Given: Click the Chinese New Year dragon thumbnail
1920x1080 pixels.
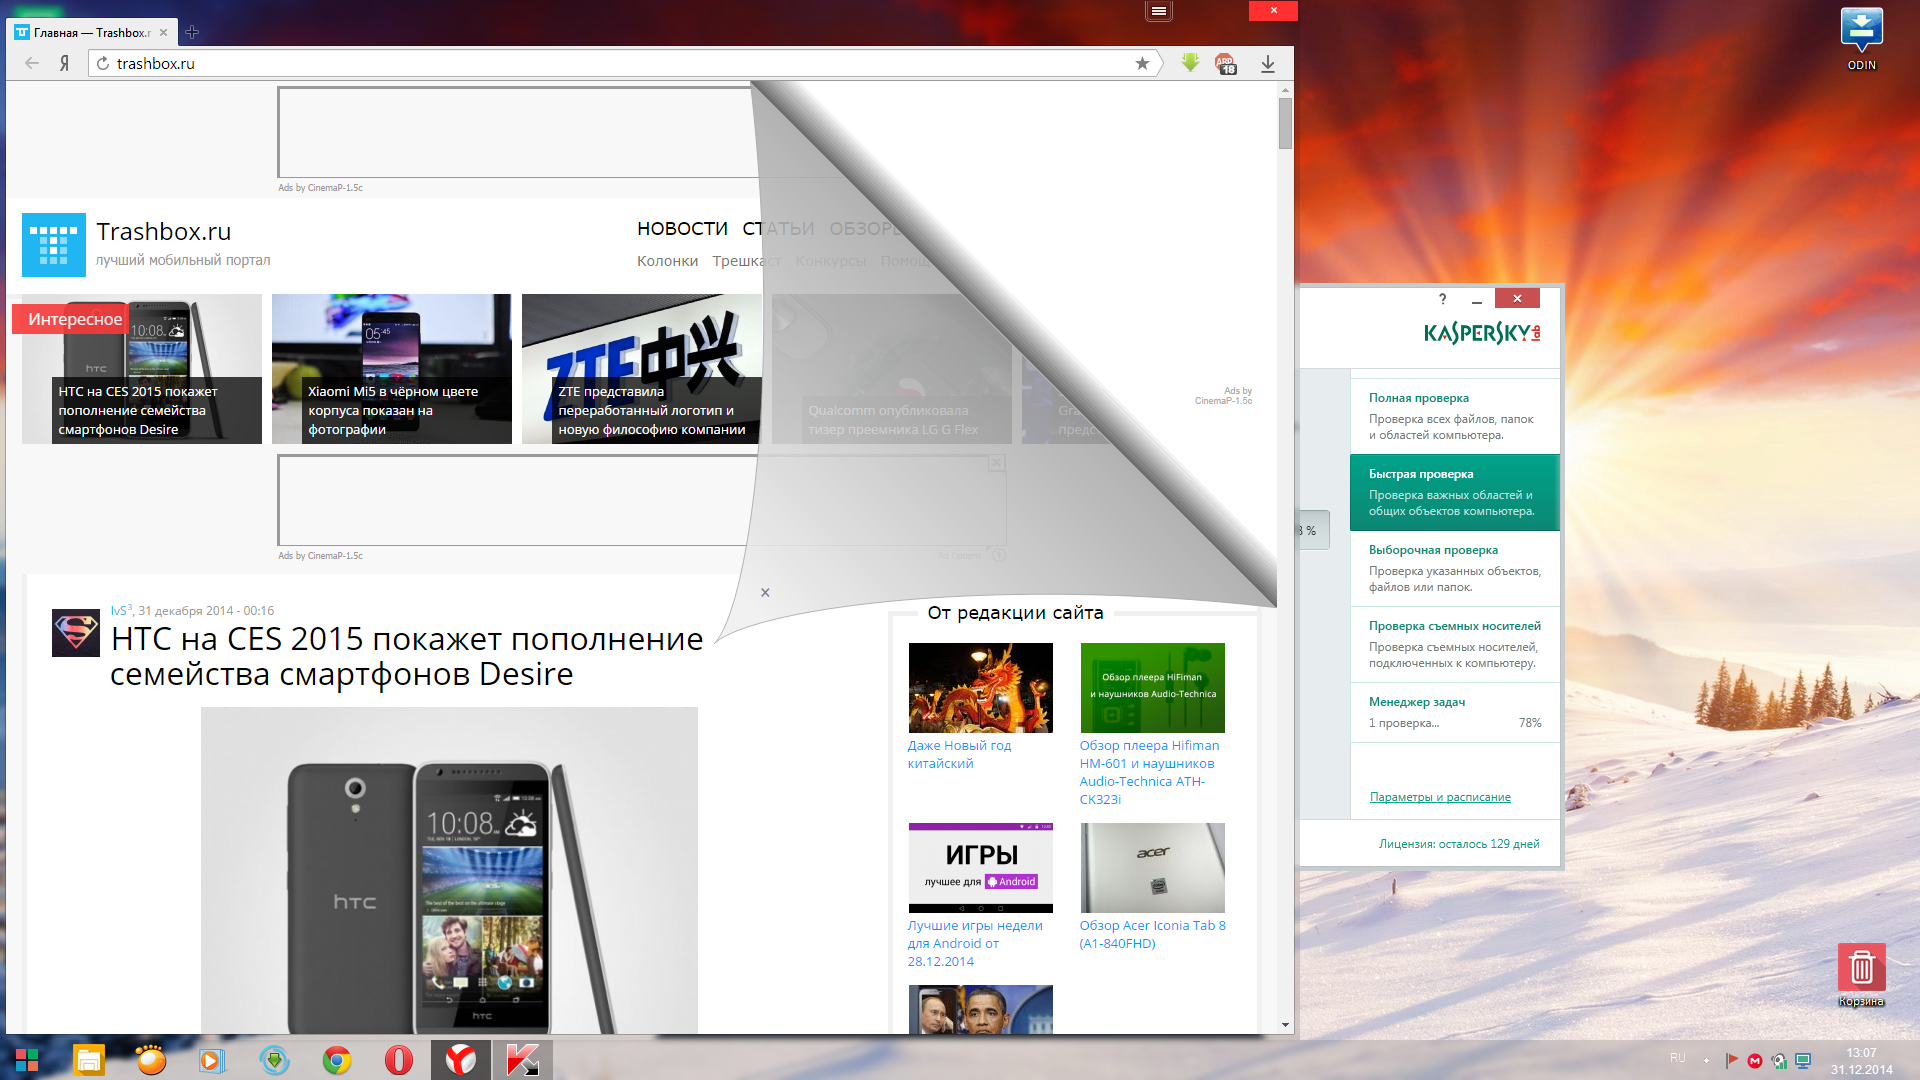Looking at the screenshot, I should (x=980, y=688).
